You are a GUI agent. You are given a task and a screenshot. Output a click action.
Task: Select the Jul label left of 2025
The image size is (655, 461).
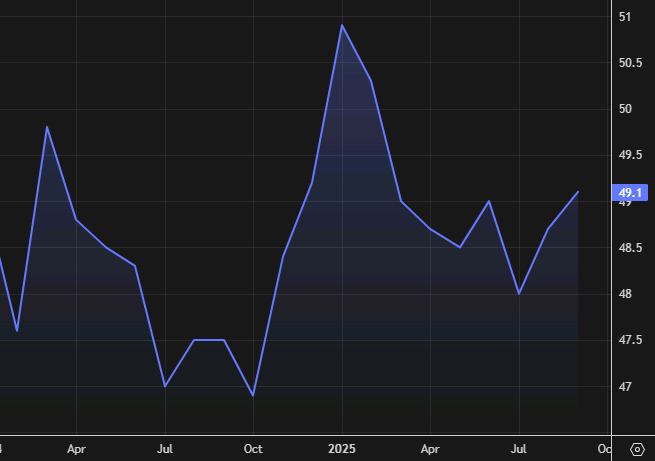coord(165,450)
